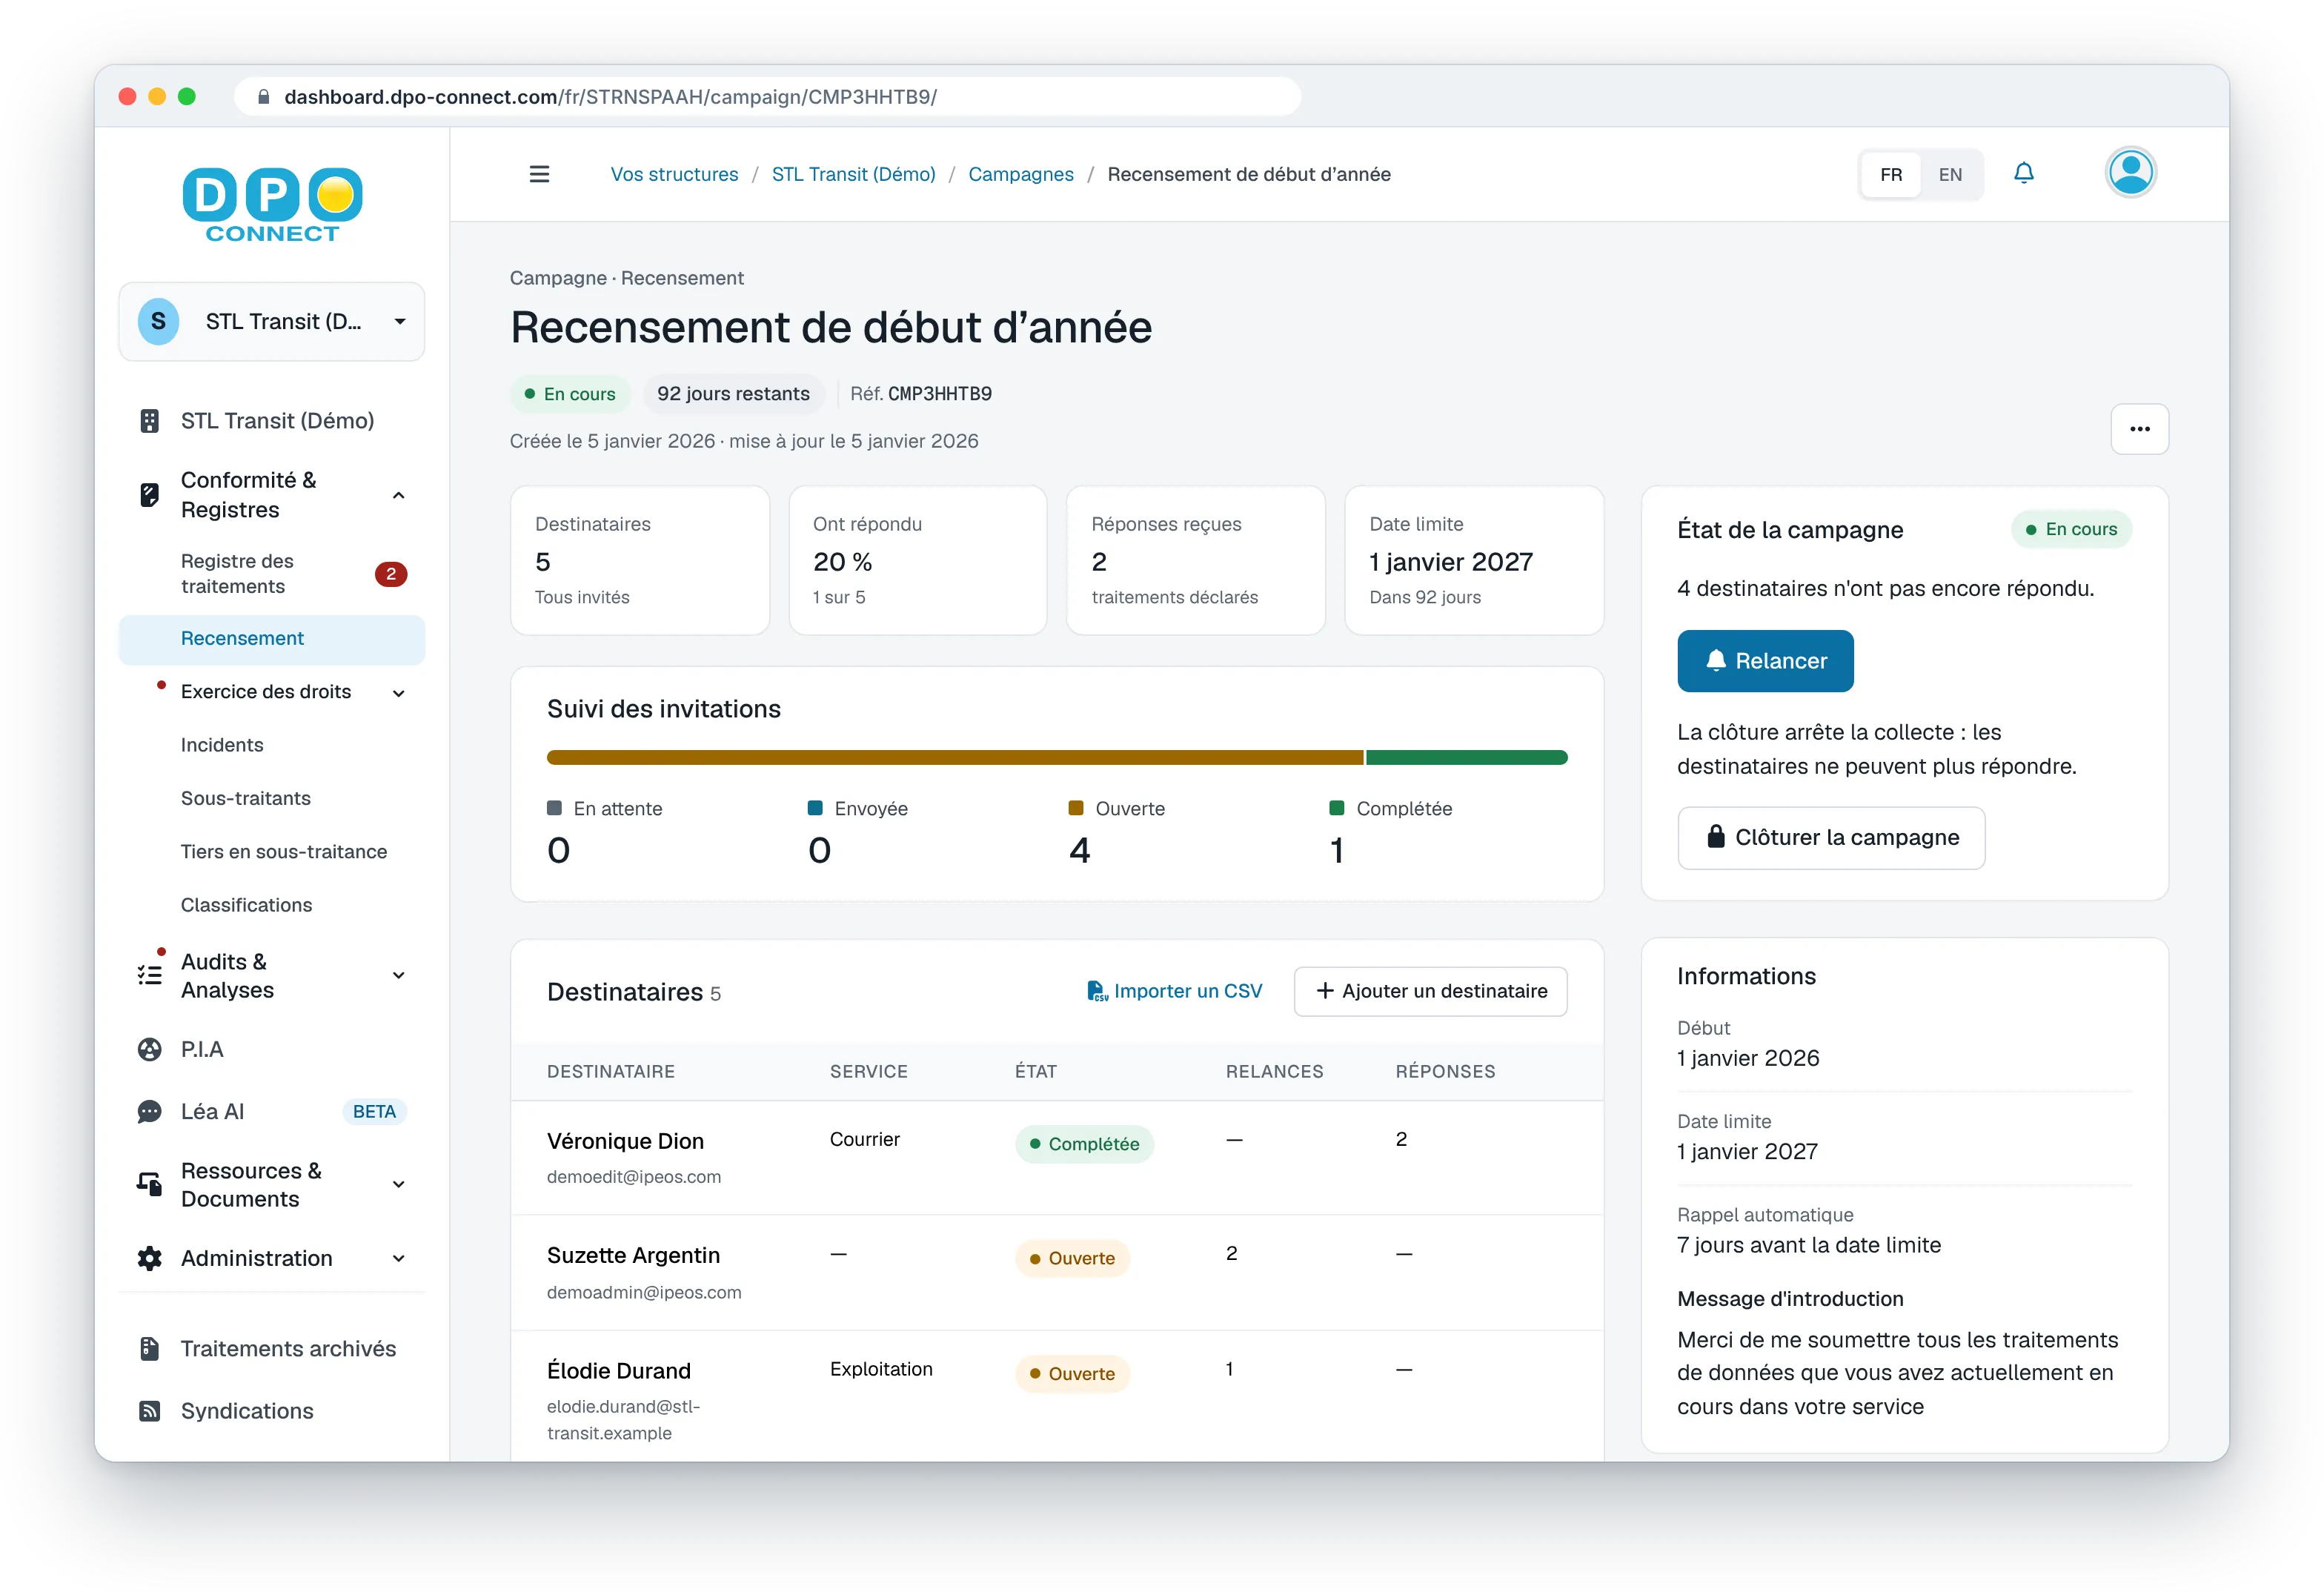Click the Léa AI chat bubble icon
Viewport: 2324px width, 1592px height.
coord(150,1111)
